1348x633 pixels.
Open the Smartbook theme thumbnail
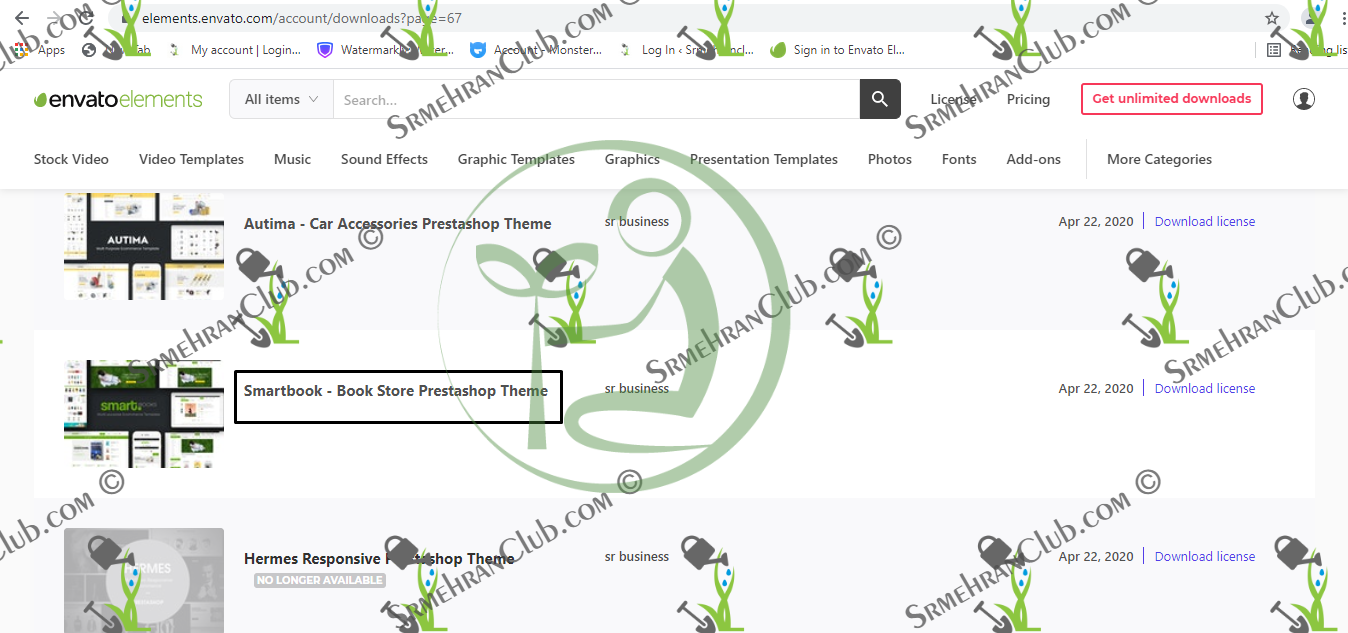(144, 414)
